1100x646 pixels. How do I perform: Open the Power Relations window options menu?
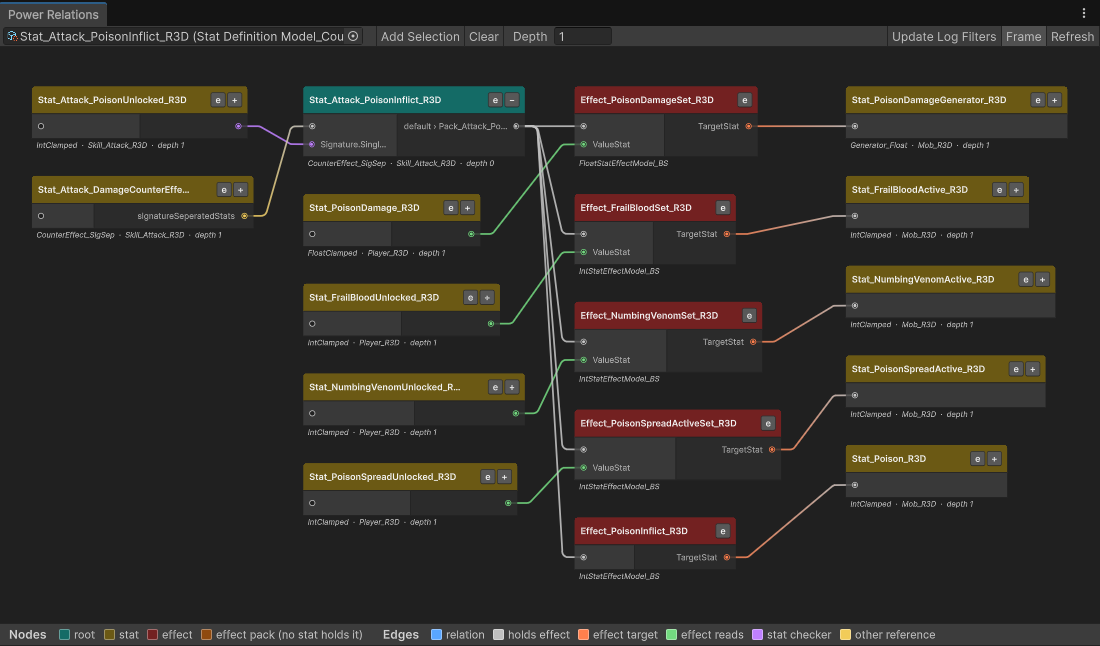[x=1084, y=13]
